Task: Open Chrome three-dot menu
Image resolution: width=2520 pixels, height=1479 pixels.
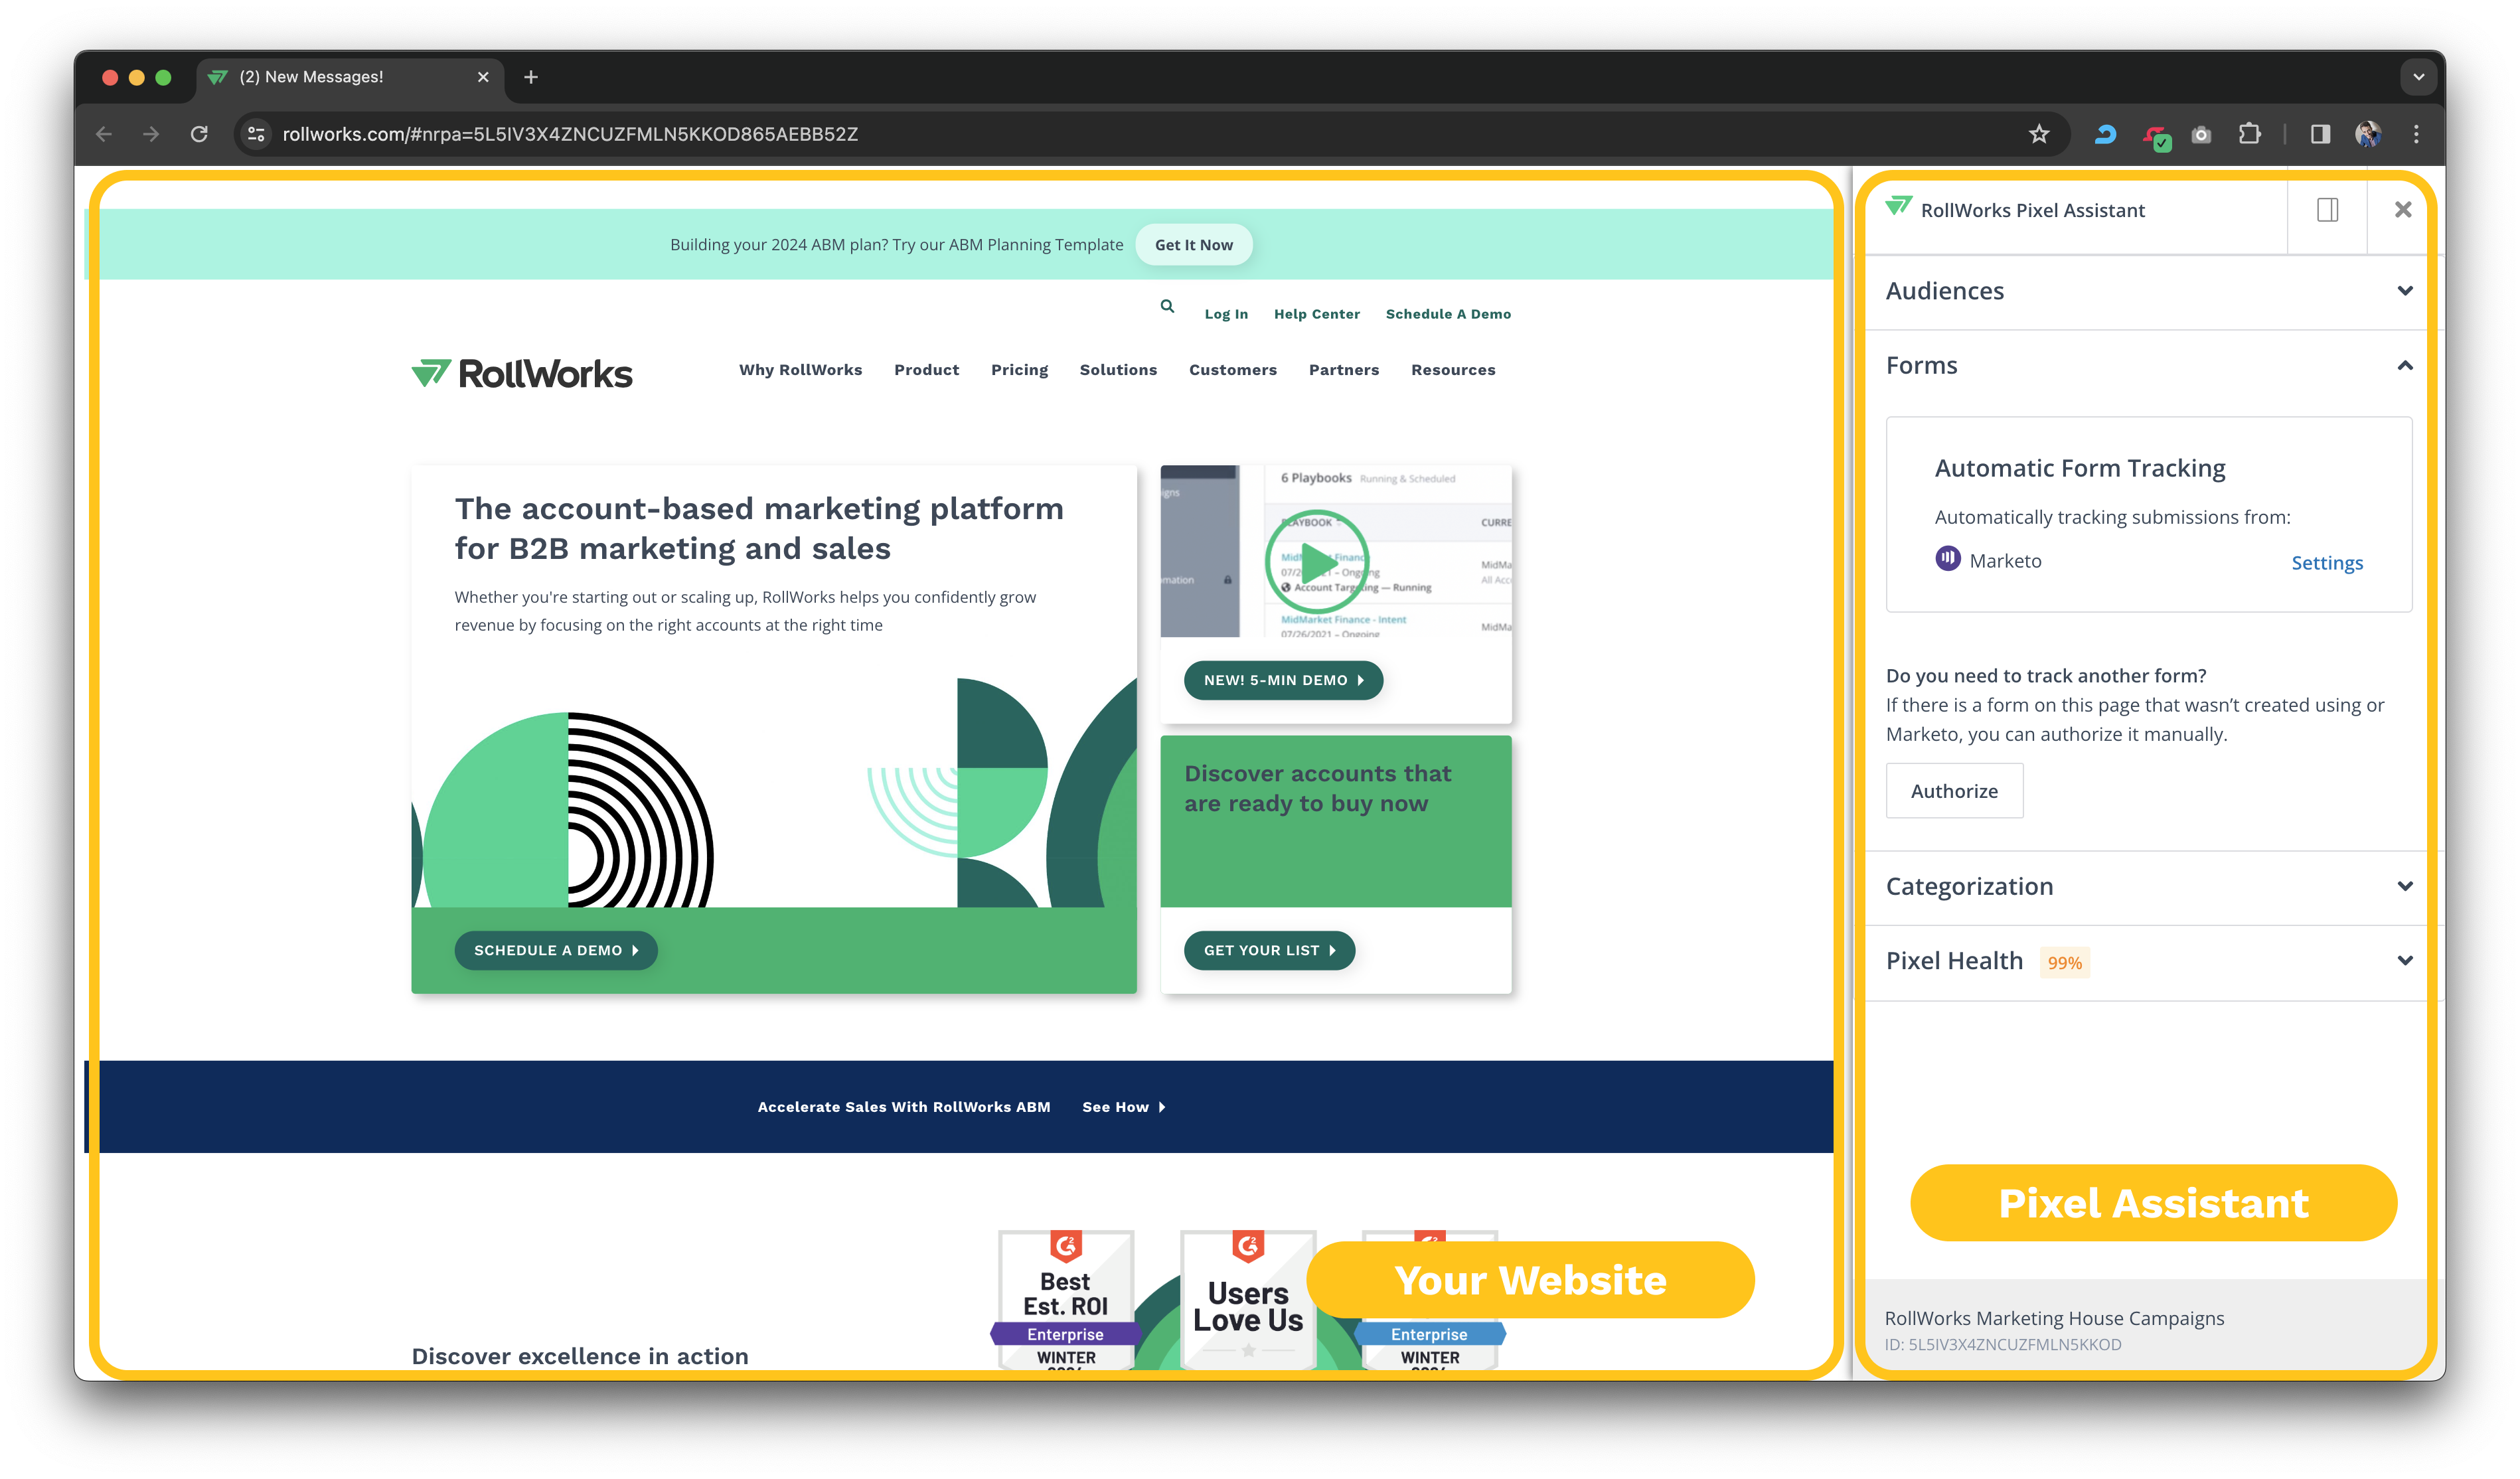Action: pyautogui.click(x=2416, y=134)
